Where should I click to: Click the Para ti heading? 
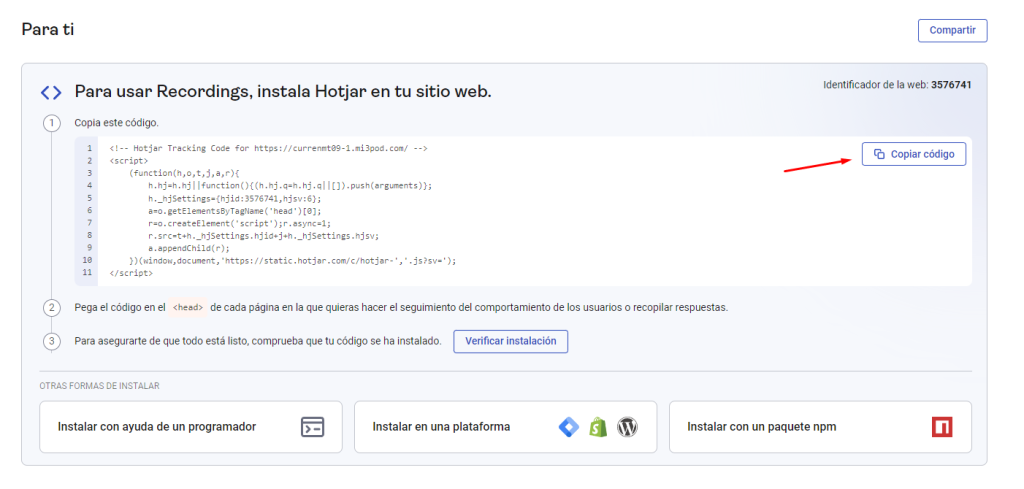pyautogui.click(x=48, y=29)
